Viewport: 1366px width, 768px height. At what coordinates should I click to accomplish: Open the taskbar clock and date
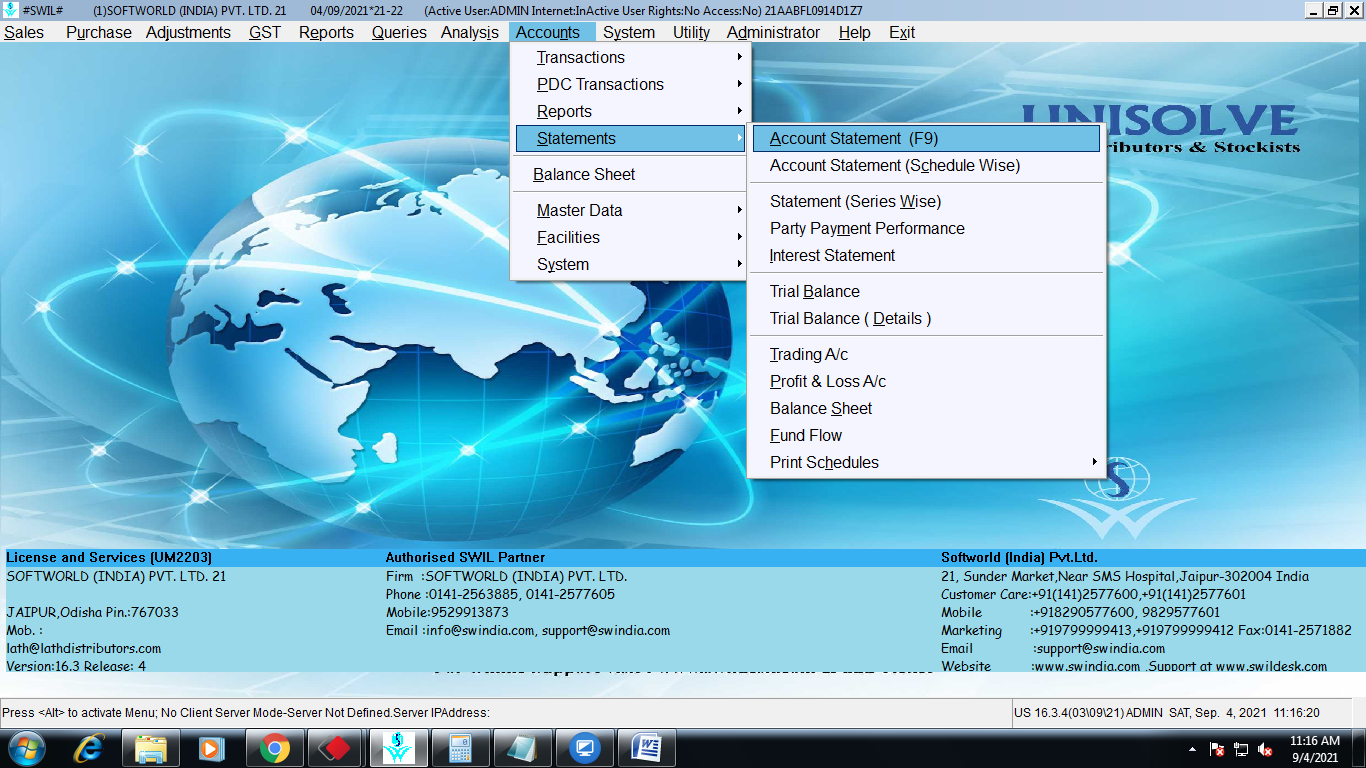(1315, 749)
